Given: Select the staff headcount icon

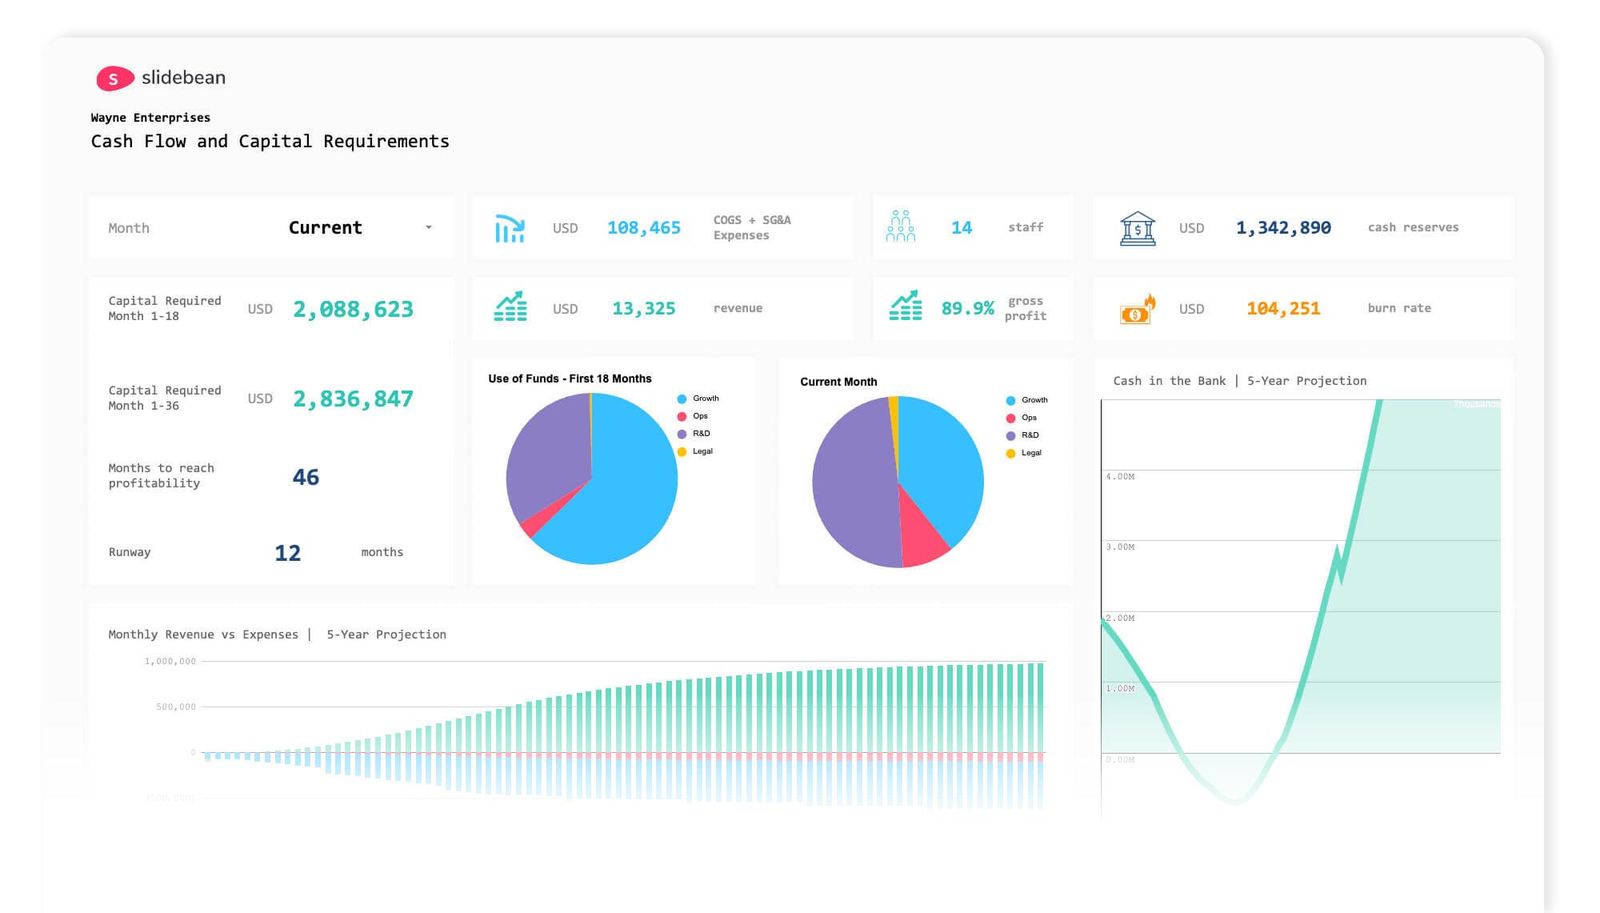Looking at the screenshot, I should 903,227.
